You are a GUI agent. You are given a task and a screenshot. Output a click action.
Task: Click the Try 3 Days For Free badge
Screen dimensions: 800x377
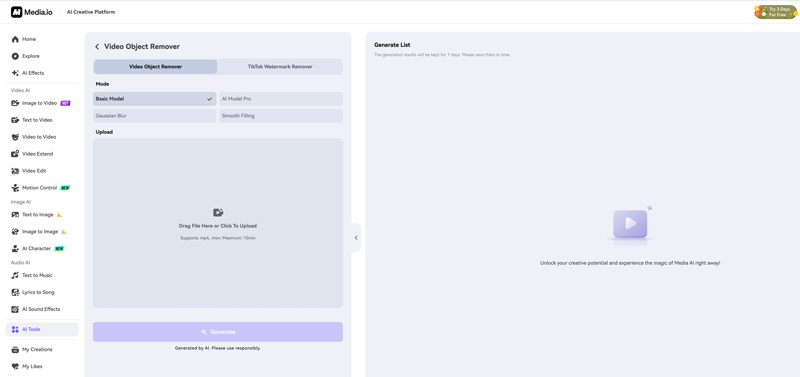(776, 12)
